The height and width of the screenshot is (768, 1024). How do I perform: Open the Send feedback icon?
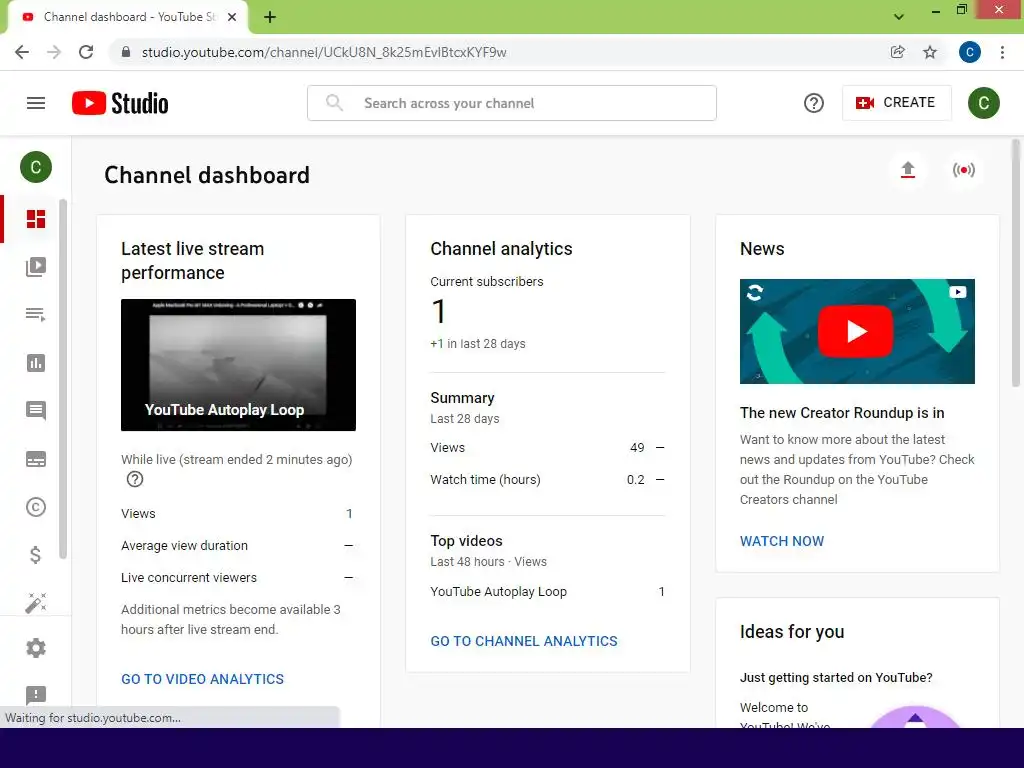coord(36,696)
